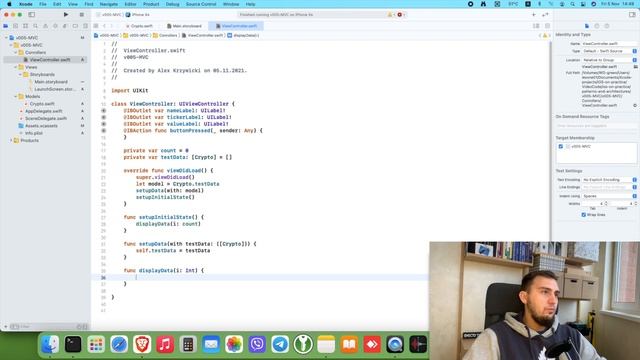Click tickerLabel outlet connection circle in gutter

(x=104, y=117)
